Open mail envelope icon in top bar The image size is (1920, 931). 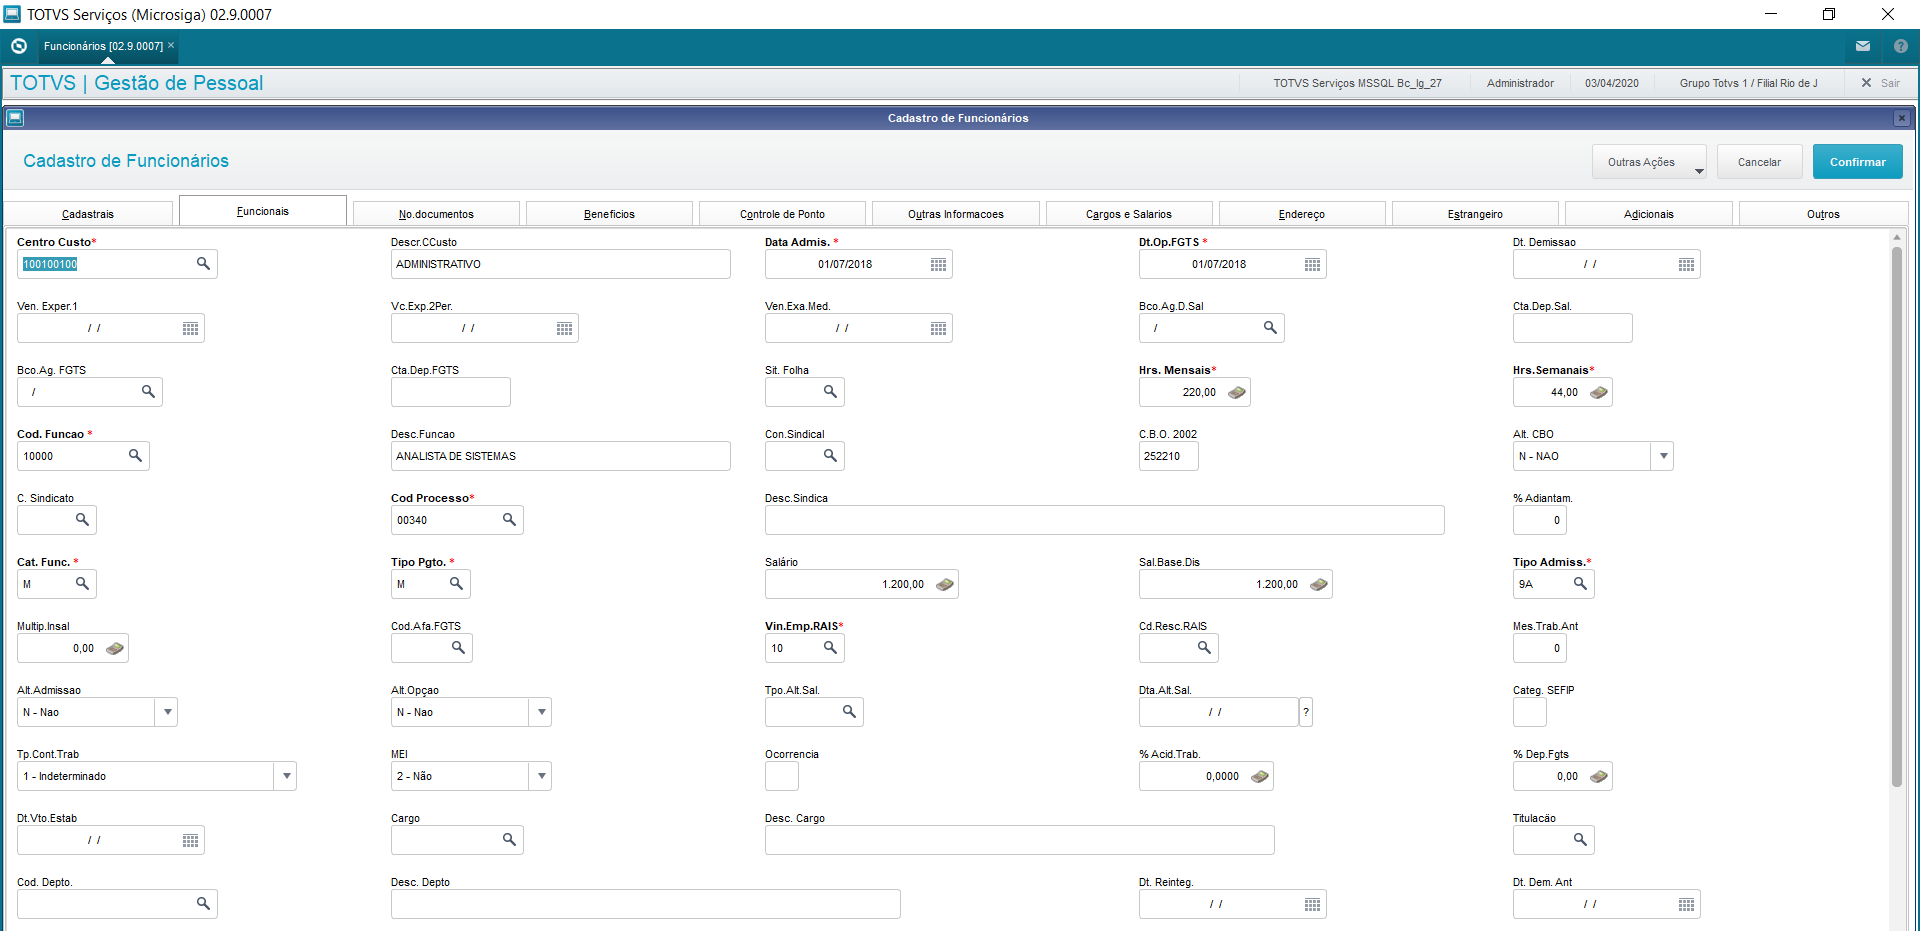coord(1863,46)
